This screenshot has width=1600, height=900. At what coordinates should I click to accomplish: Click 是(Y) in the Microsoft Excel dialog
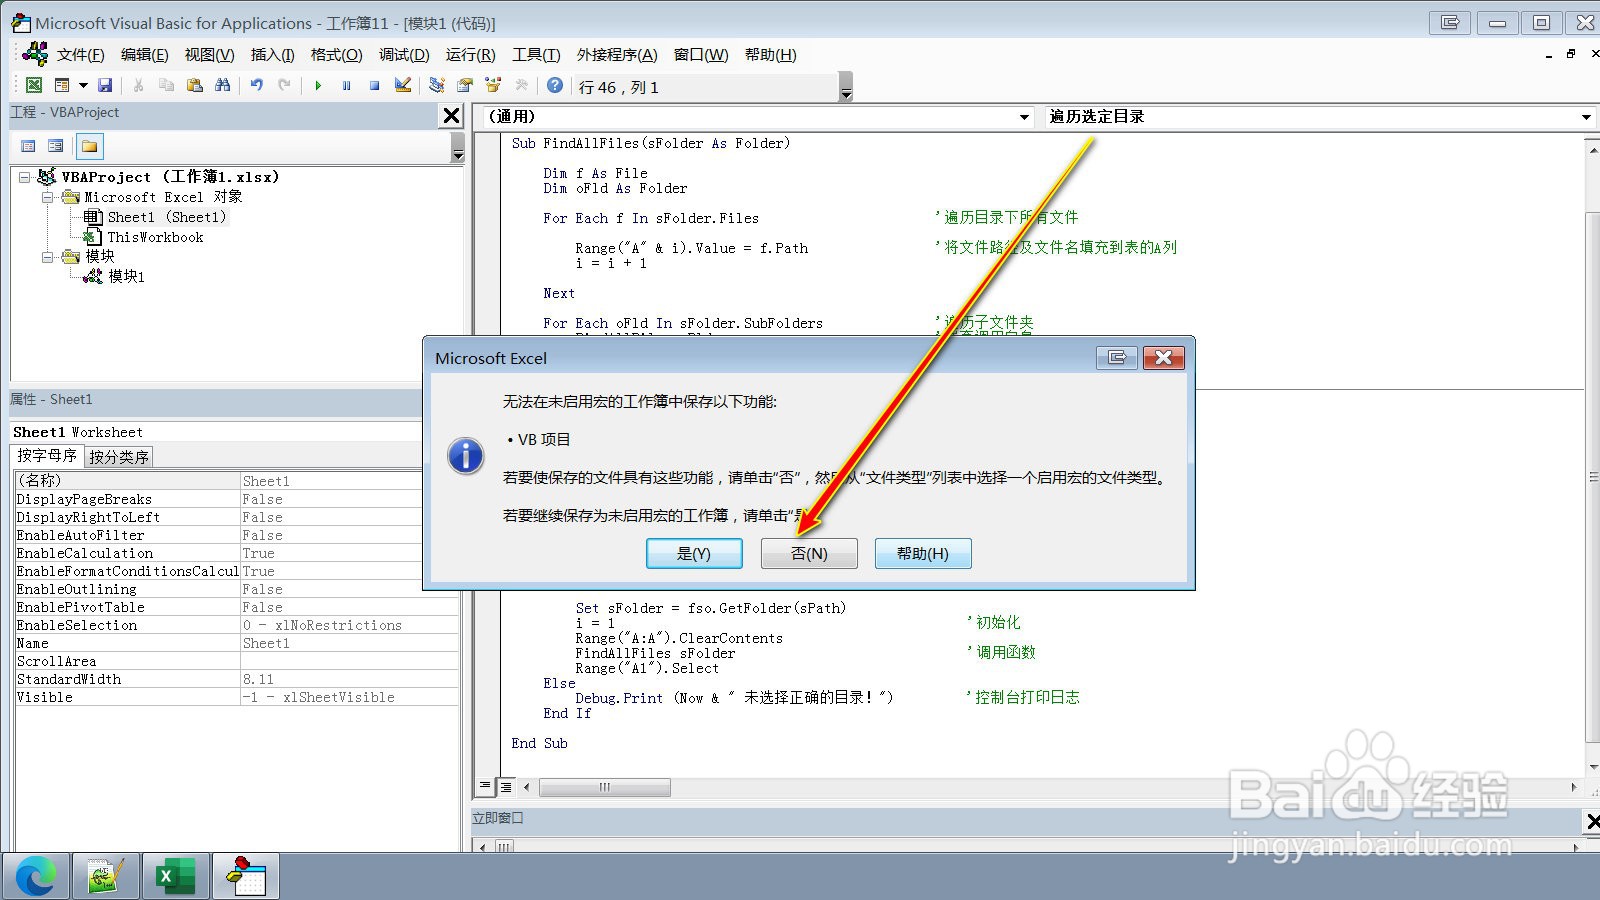[x=694, y=553]
